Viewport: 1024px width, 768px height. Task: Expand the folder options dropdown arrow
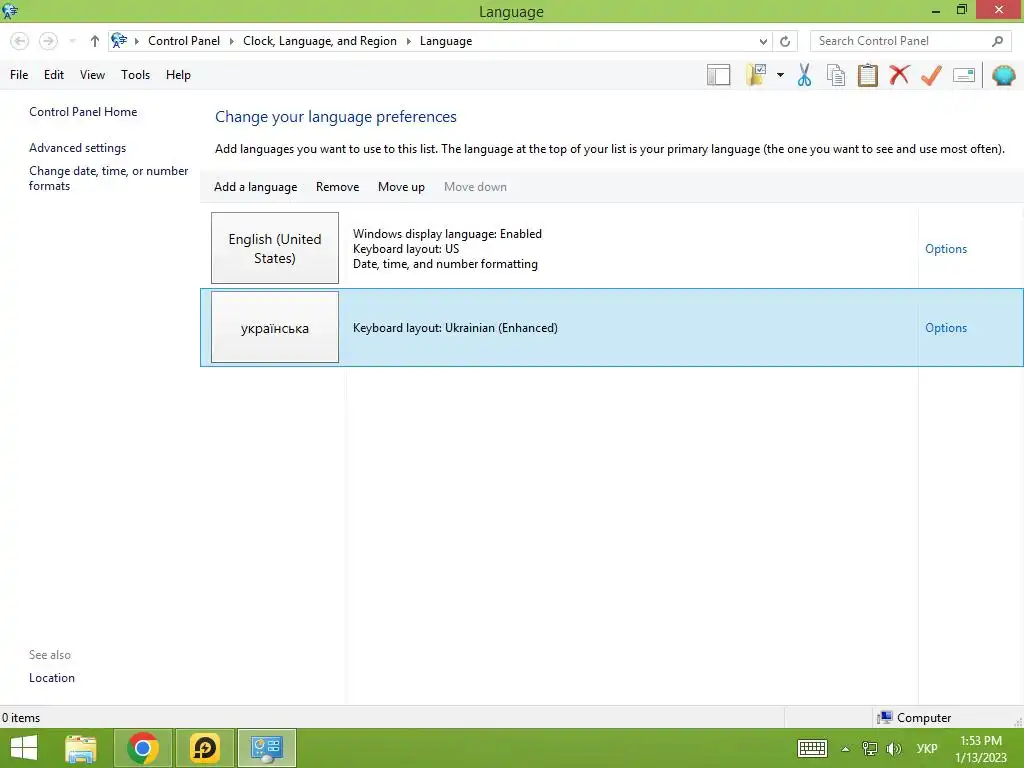click(780, 75)
